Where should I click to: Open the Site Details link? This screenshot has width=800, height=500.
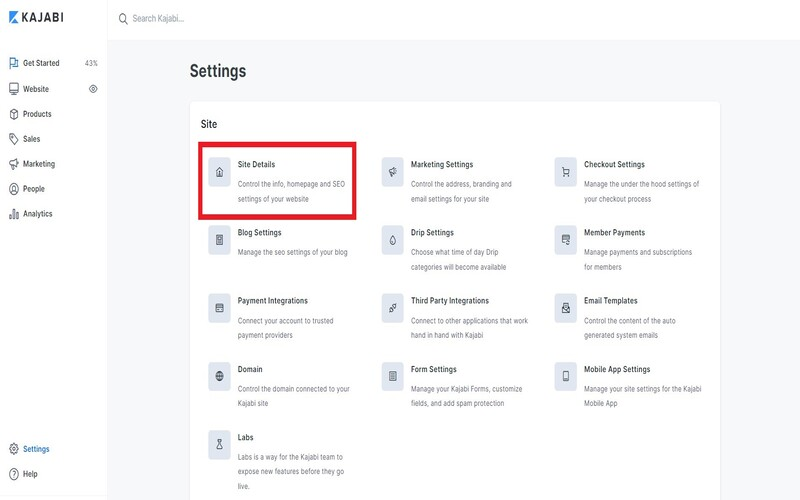point(256,164)
